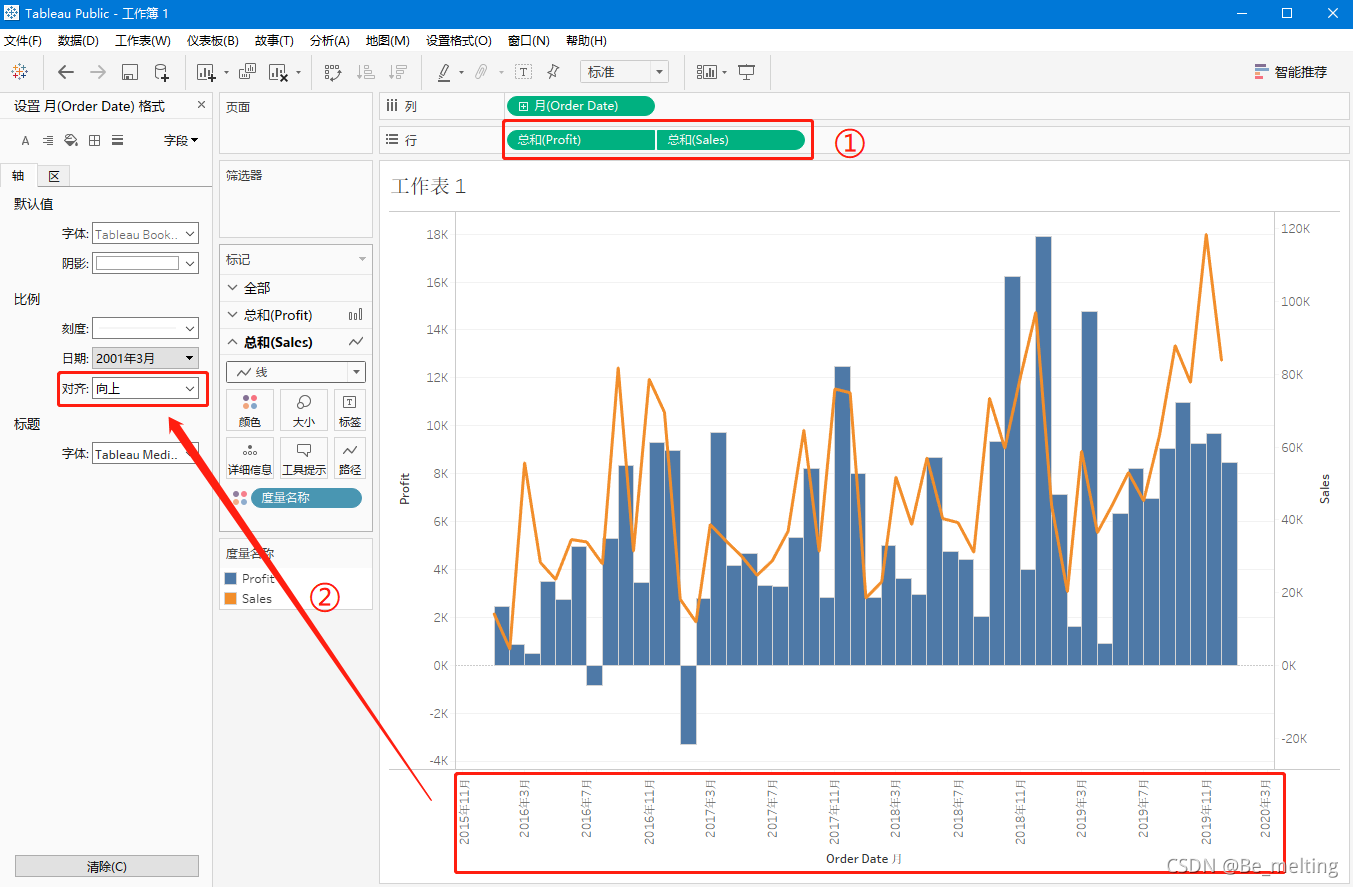
Task: Clear the worksheet icon
Action: tap(278, 72)
